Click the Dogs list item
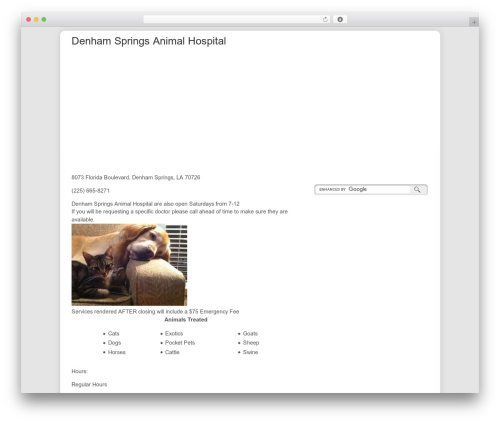Screen dimensions: 500x423 pos(114,343)
